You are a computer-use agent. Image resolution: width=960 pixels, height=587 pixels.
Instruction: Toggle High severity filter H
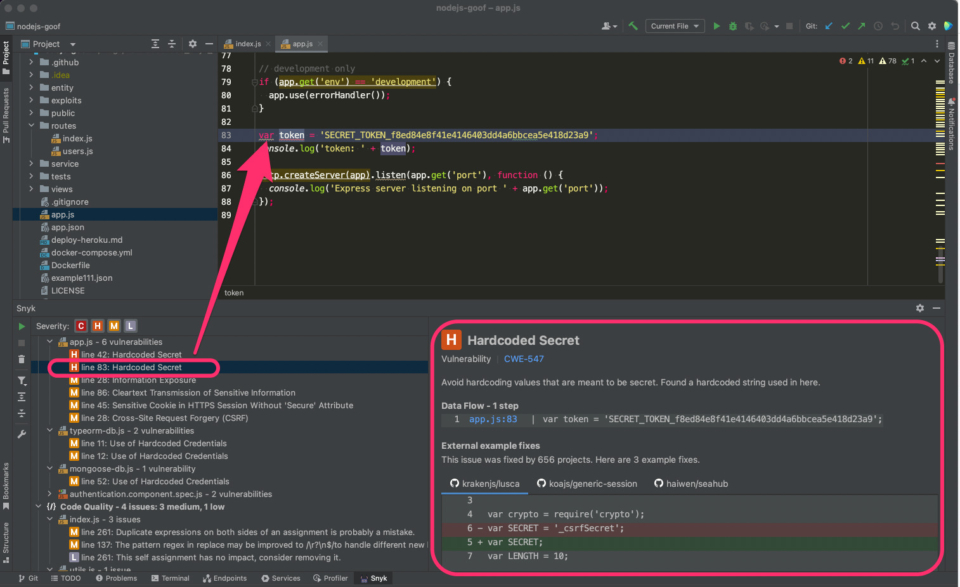point(97,326)
